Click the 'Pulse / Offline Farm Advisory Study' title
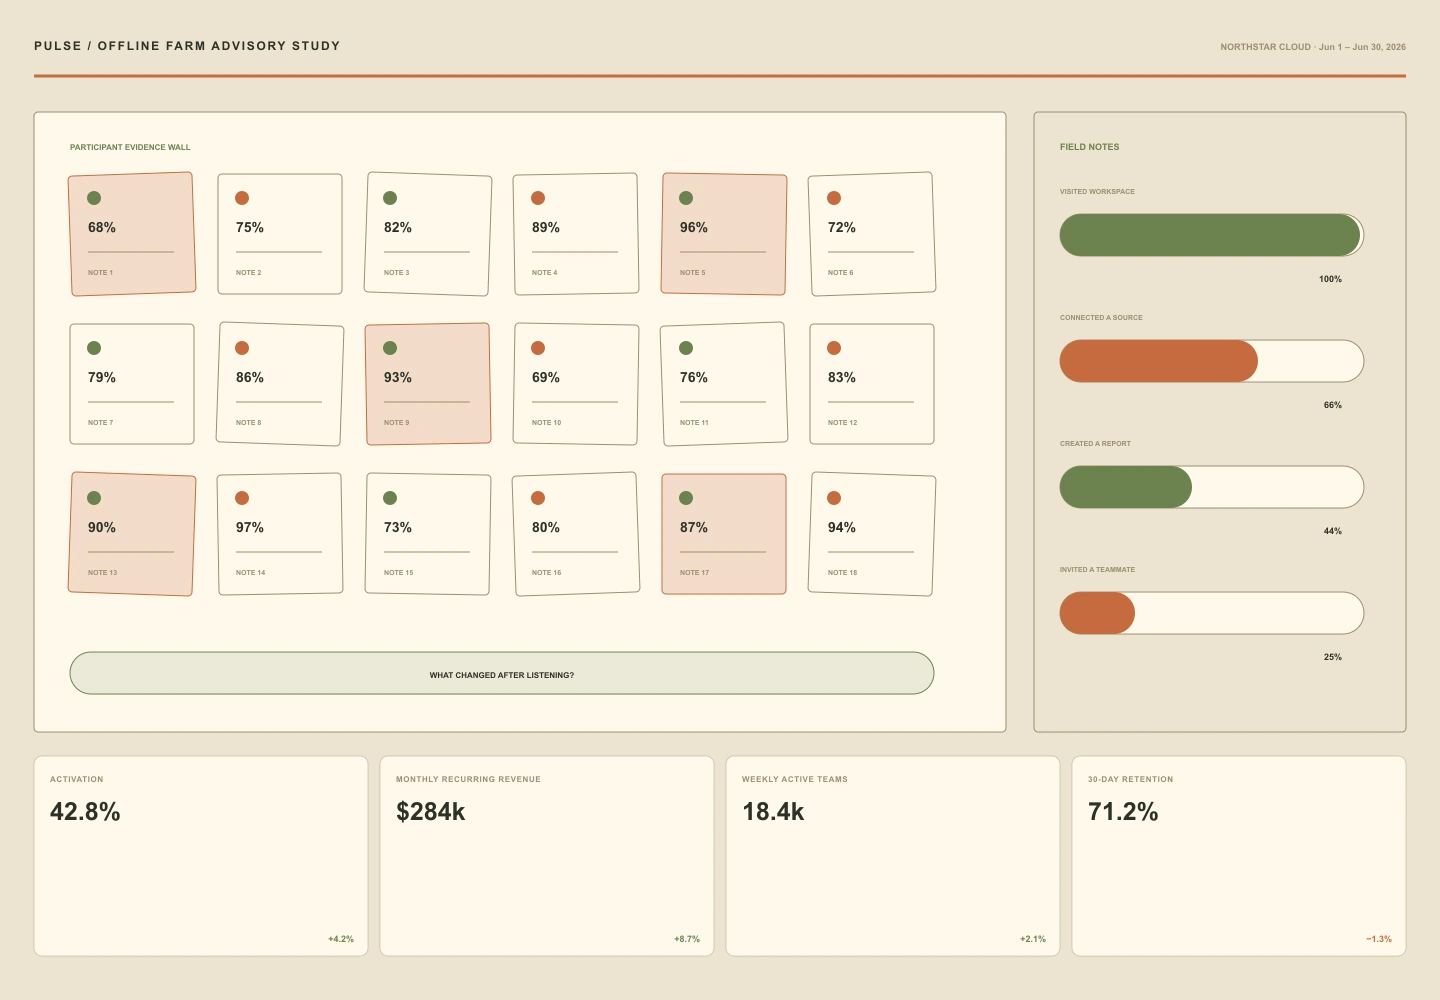Screen dimensions: 1440x1000 click(187, 46)
